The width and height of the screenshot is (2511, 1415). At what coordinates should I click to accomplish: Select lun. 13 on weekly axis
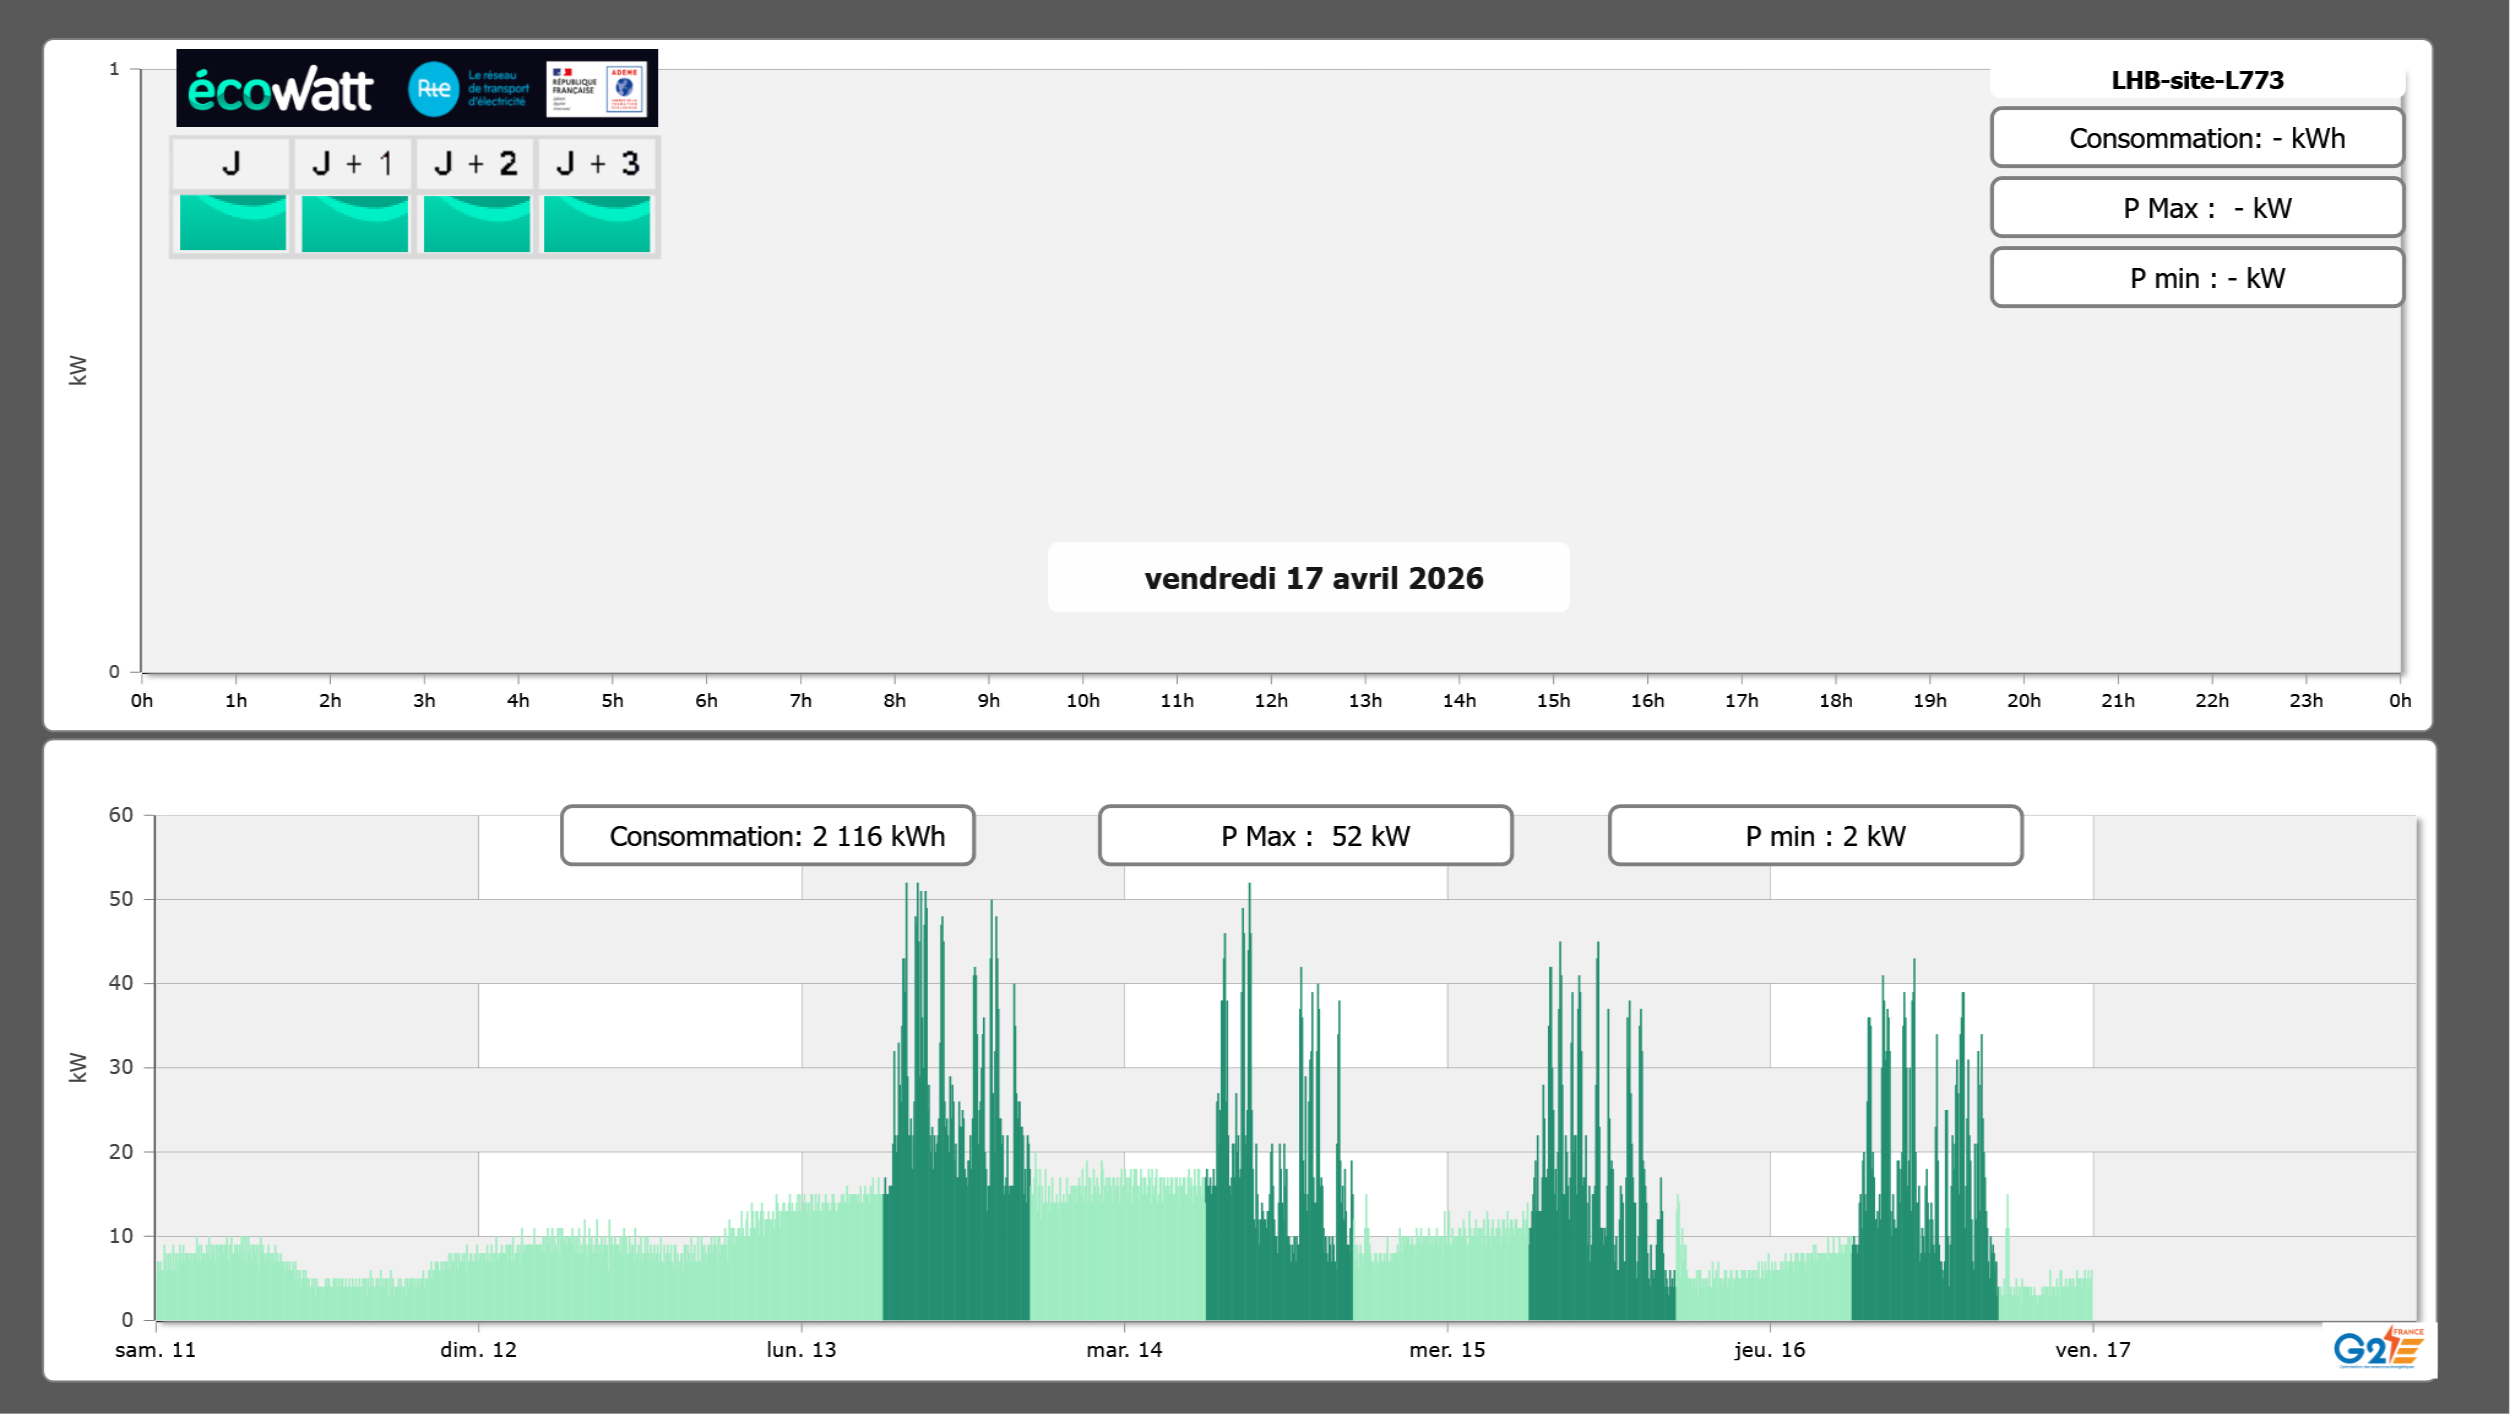[x=801, y=1350]
